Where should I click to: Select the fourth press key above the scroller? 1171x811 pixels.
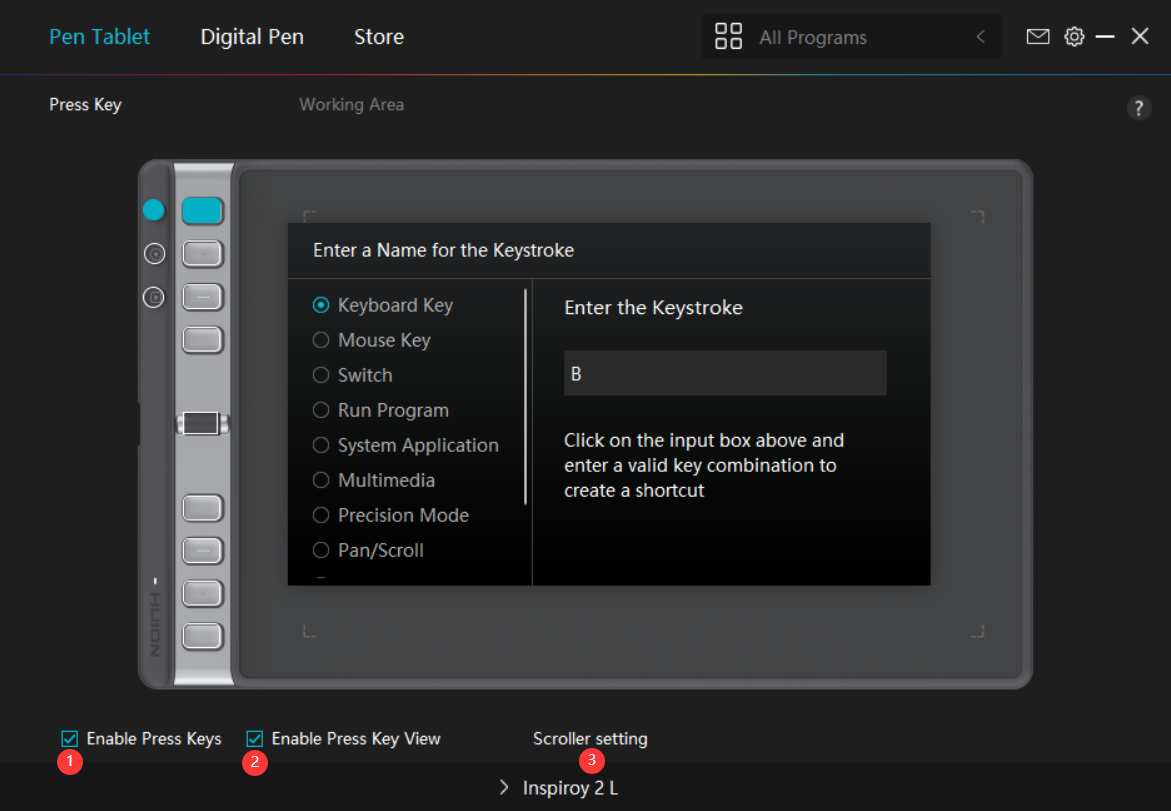(x=202, y=340)
